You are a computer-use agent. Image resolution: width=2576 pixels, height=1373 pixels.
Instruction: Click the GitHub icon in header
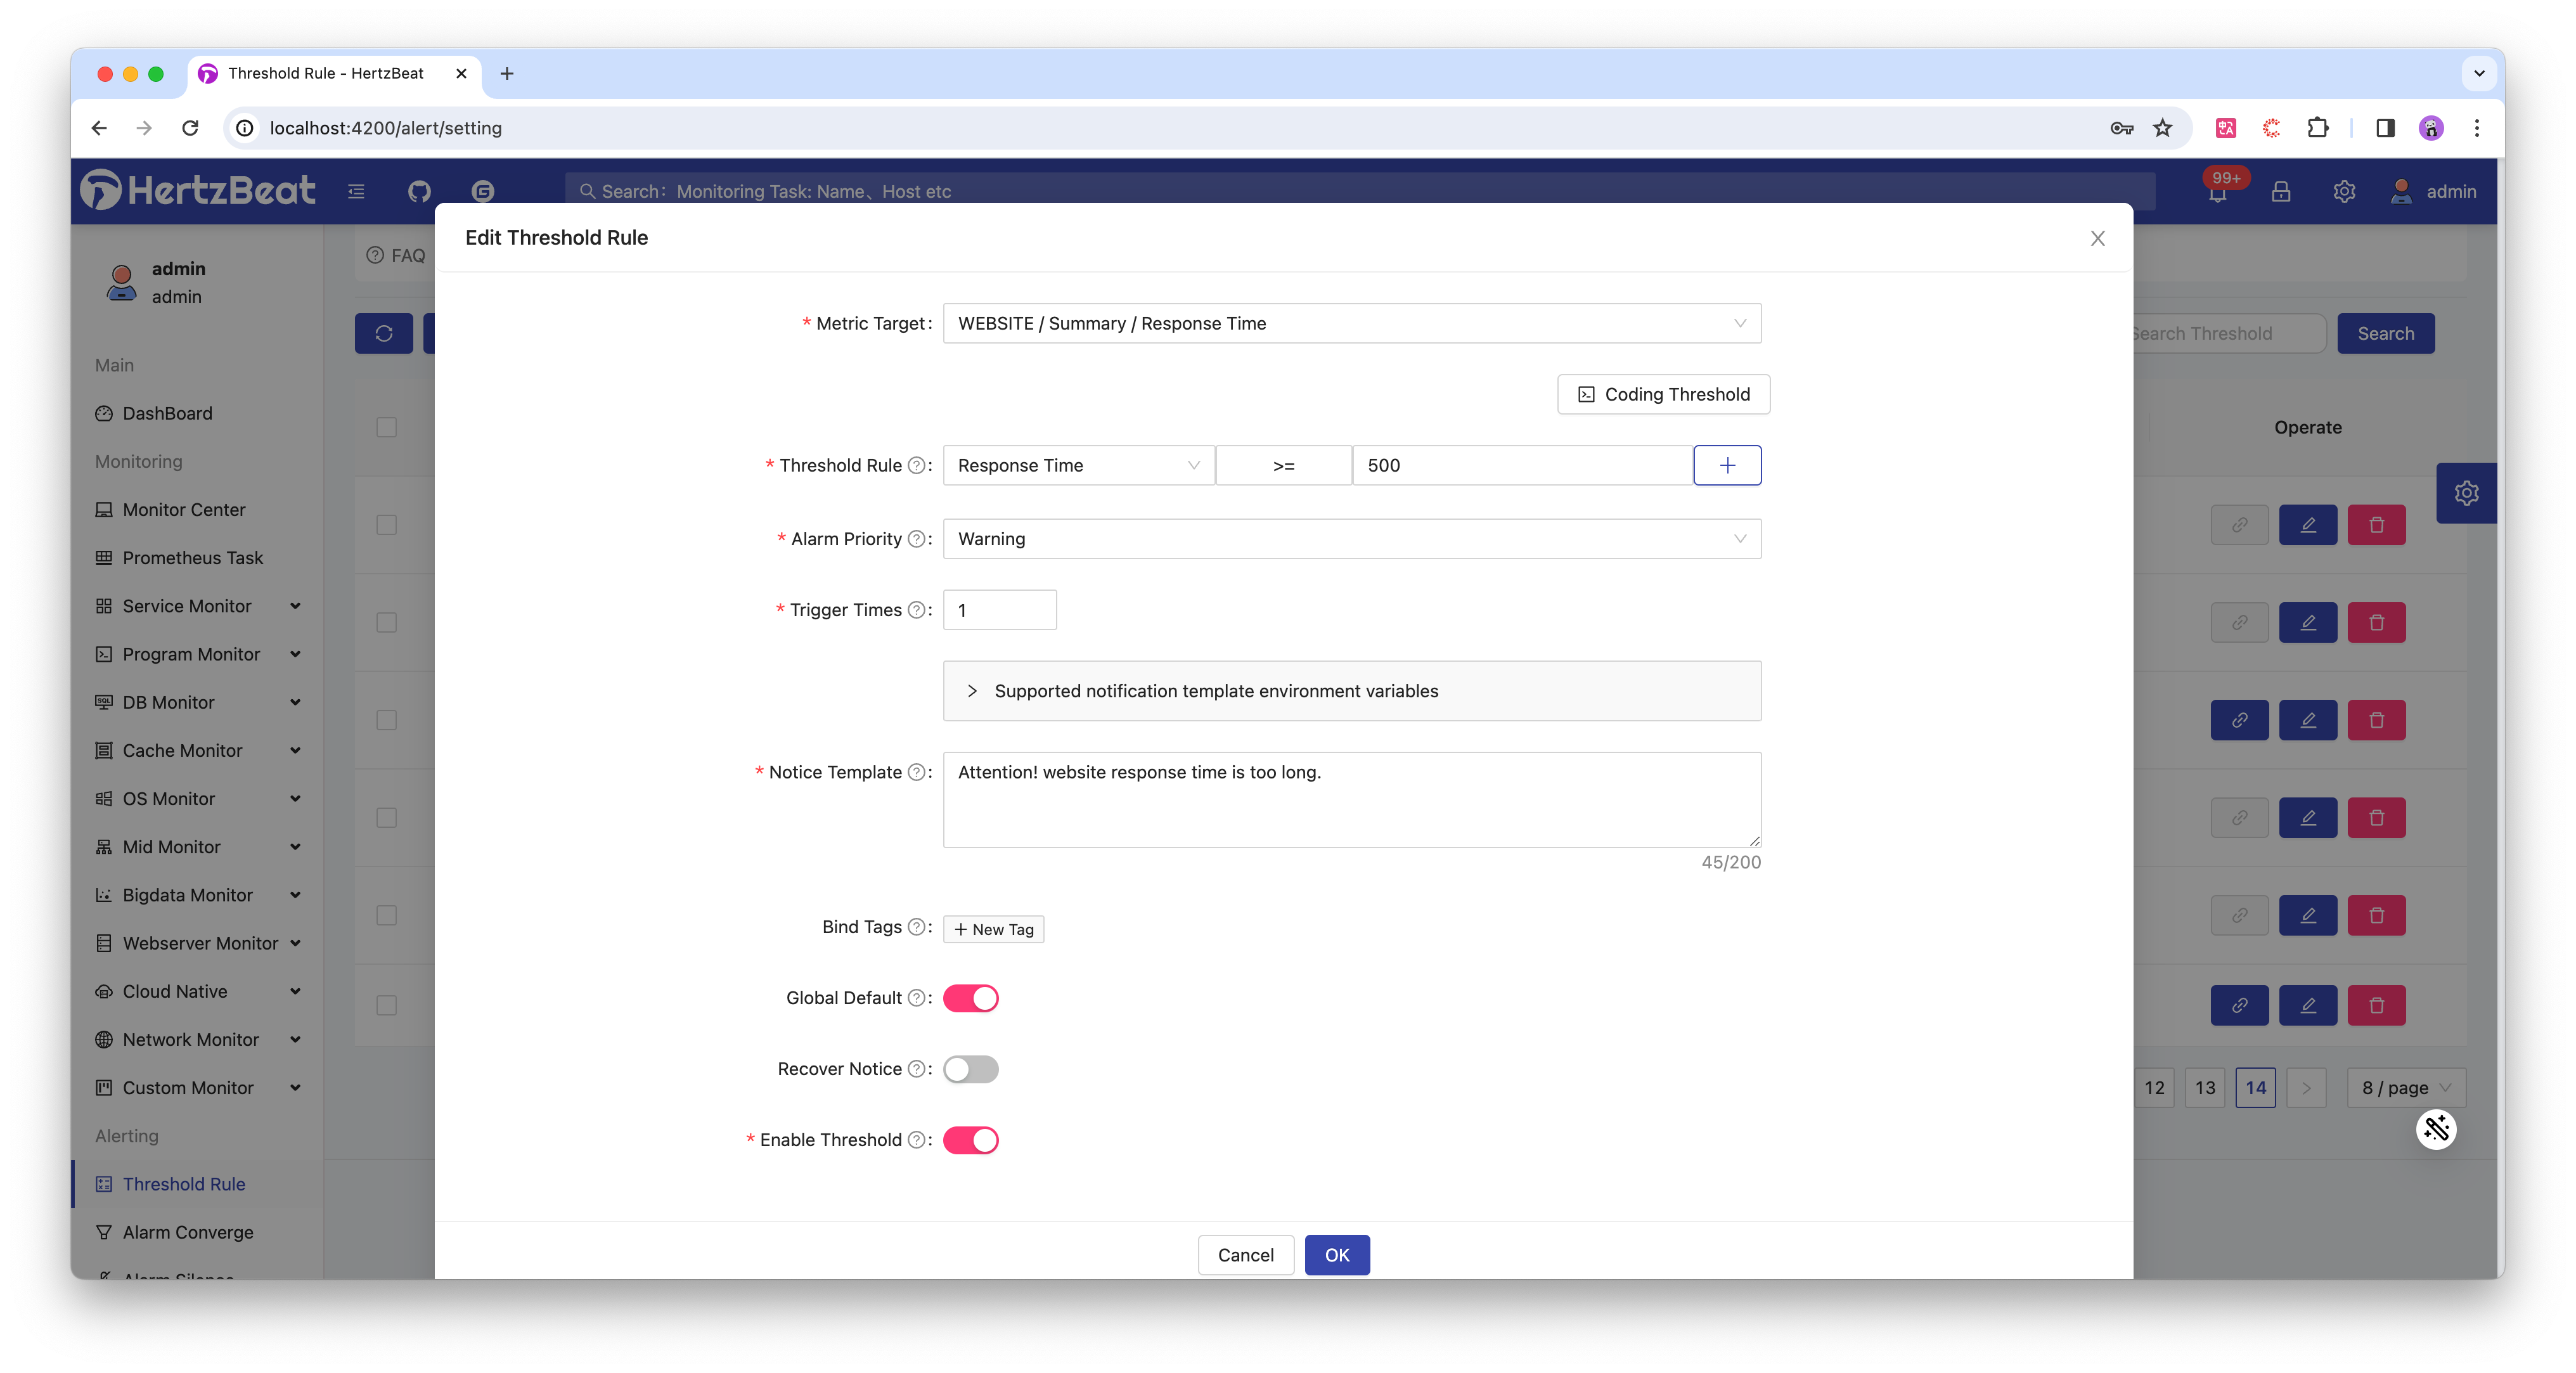(x=419, y=191)
